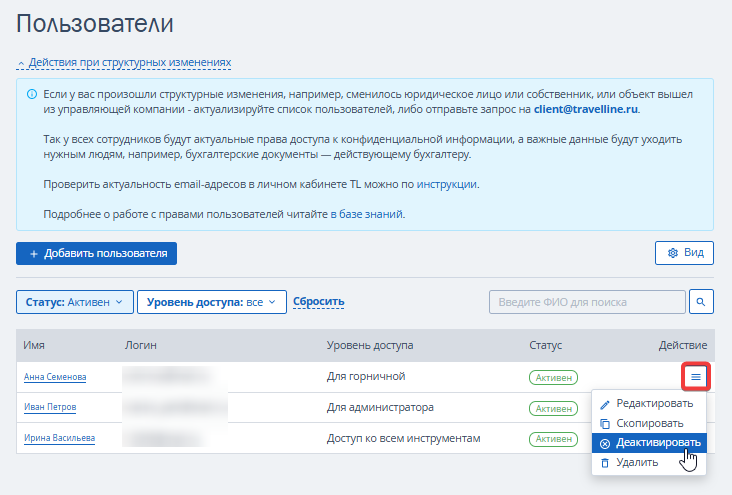Follow the инструкции link
The image size is (732, 495).
(x=446, y=184)
